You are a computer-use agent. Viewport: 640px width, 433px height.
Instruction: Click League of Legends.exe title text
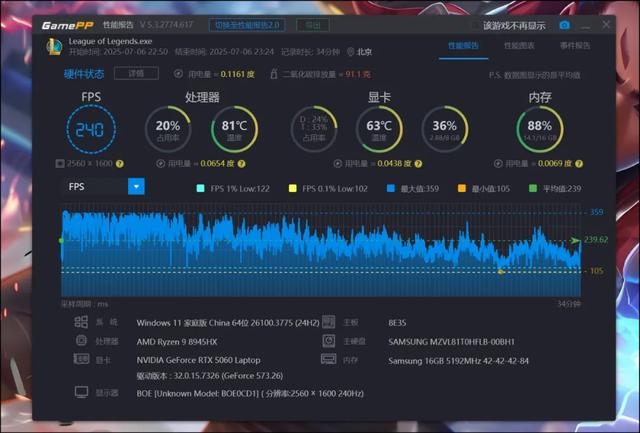pos(110,41)
